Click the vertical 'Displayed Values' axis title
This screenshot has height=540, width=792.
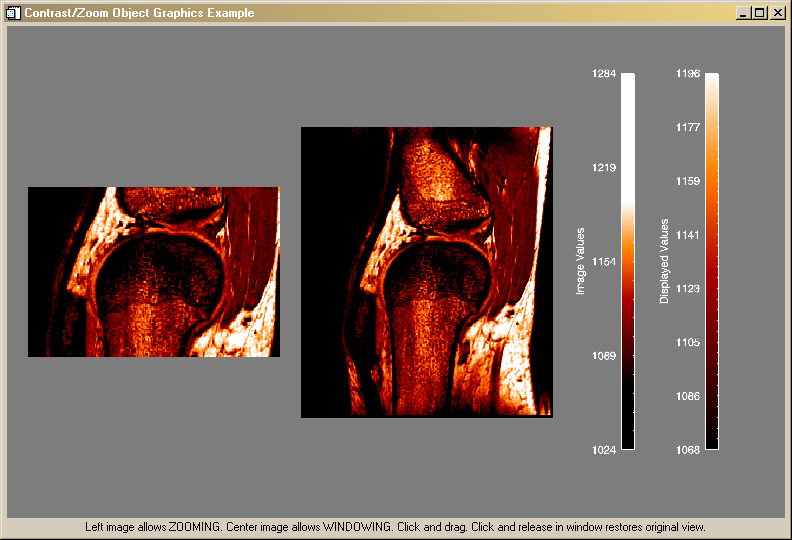(664, 262)
